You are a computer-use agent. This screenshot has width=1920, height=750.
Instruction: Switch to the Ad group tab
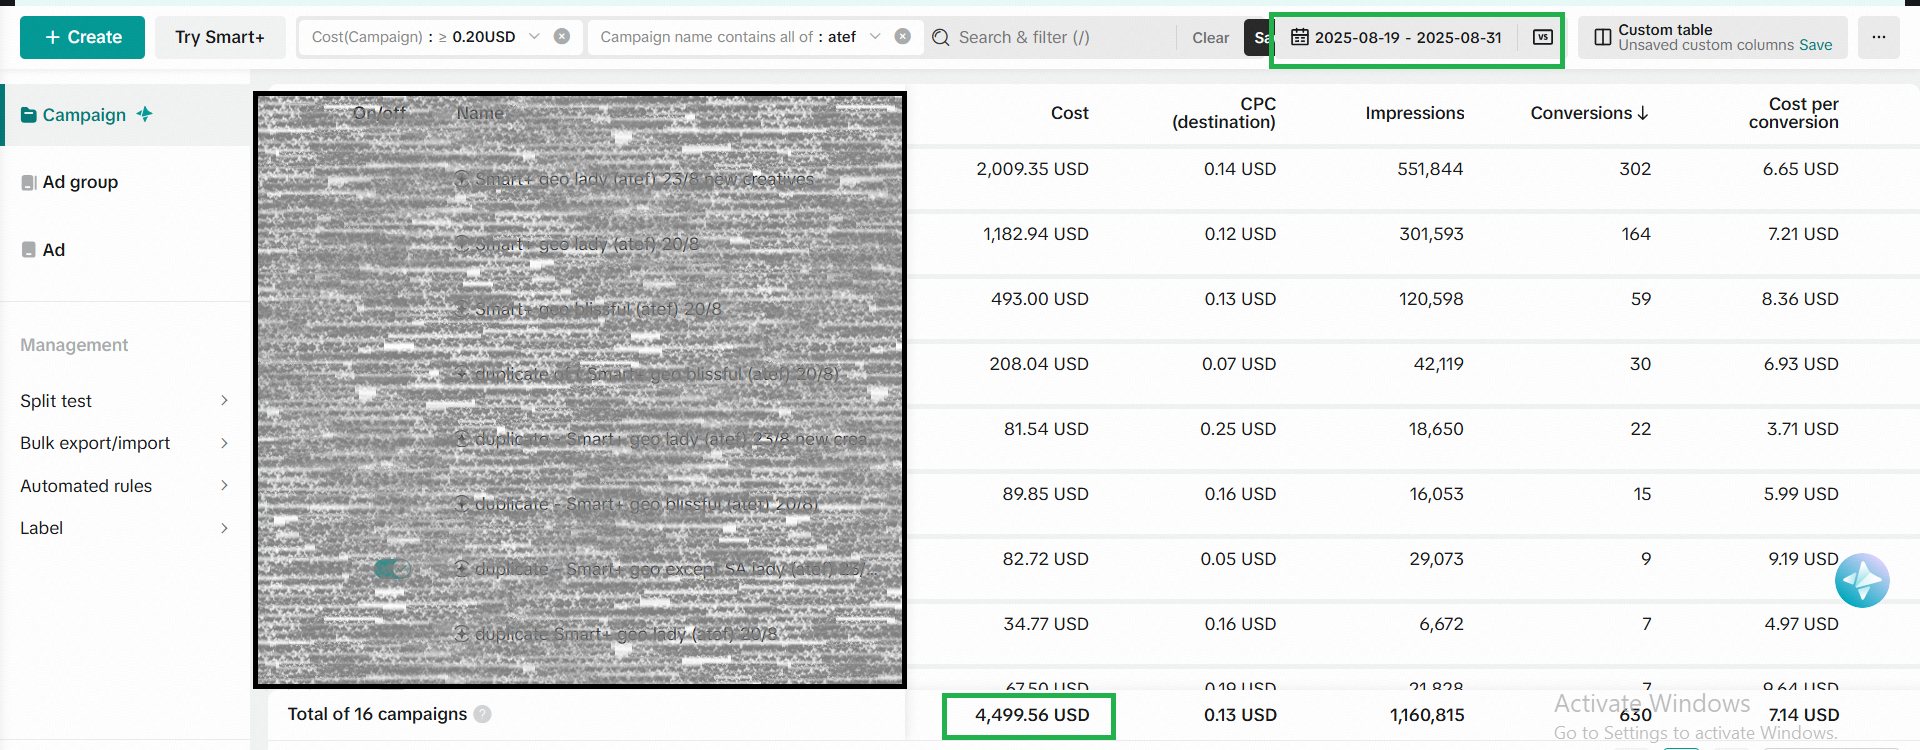click(x=80, y=182)
